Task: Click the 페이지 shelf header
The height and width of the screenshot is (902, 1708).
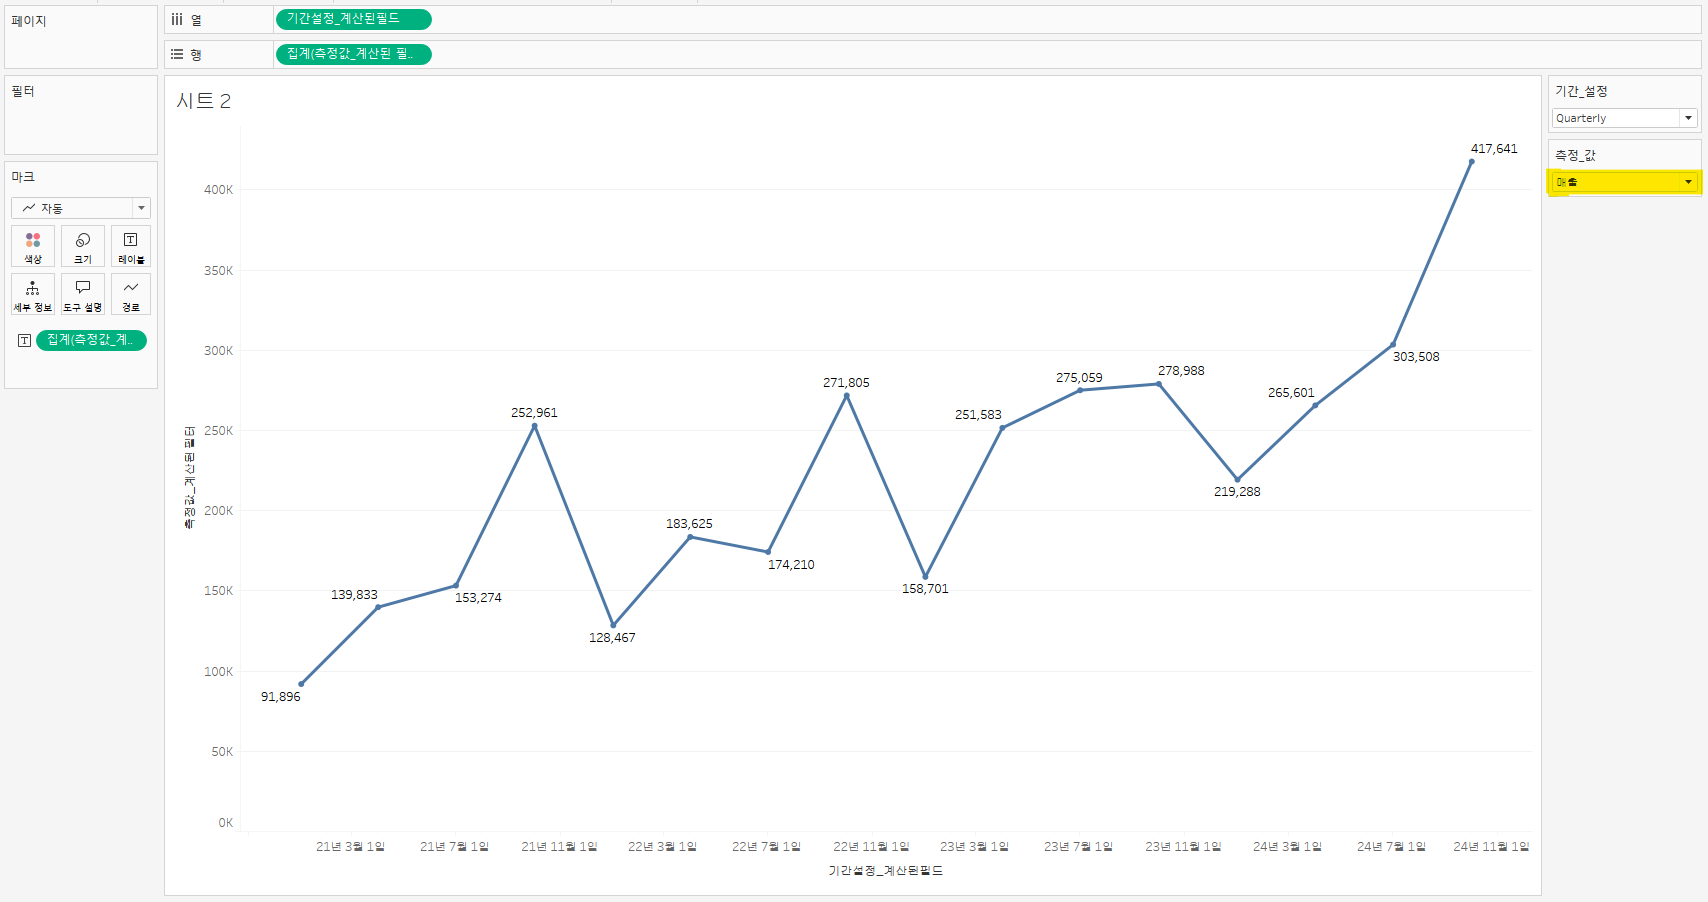Action: 29,21
